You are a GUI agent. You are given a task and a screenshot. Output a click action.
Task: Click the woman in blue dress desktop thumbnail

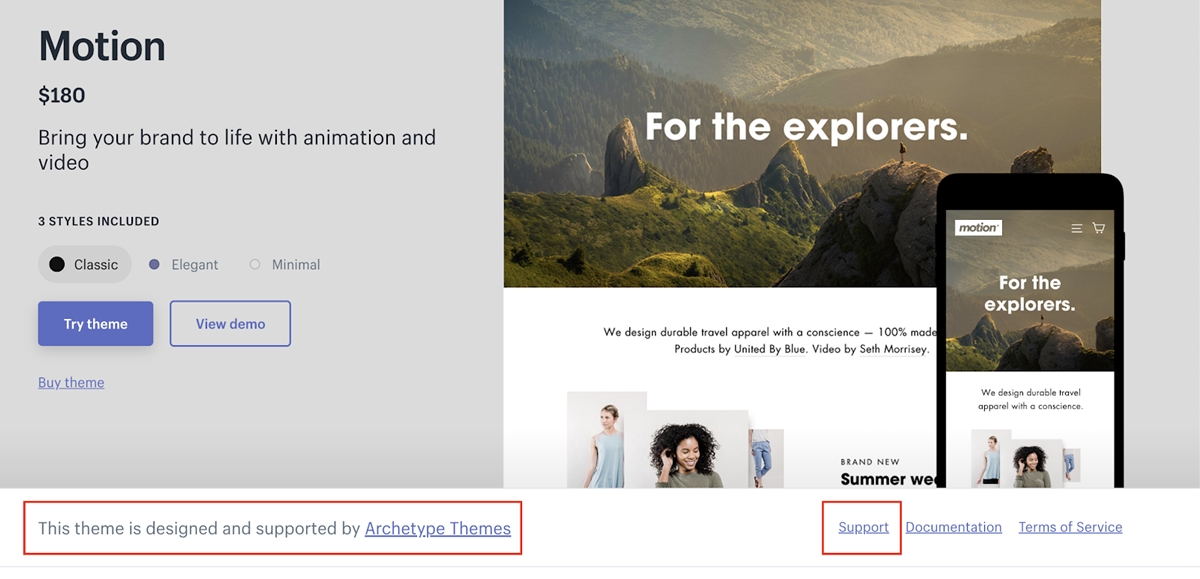click(x=606, y=439)
